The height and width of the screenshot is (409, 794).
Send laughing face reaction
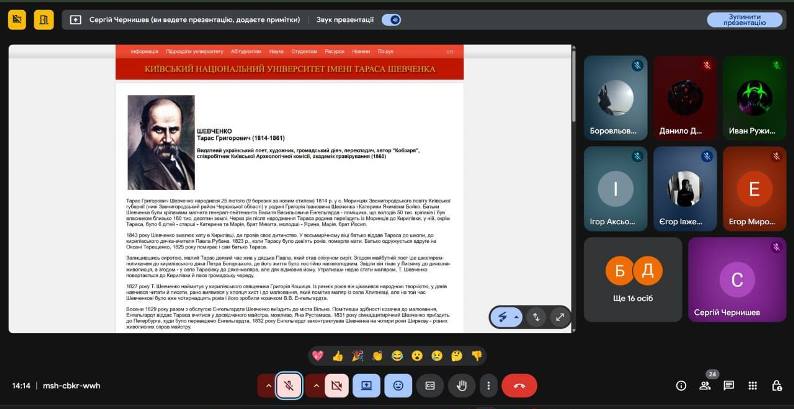pos(398,356)
